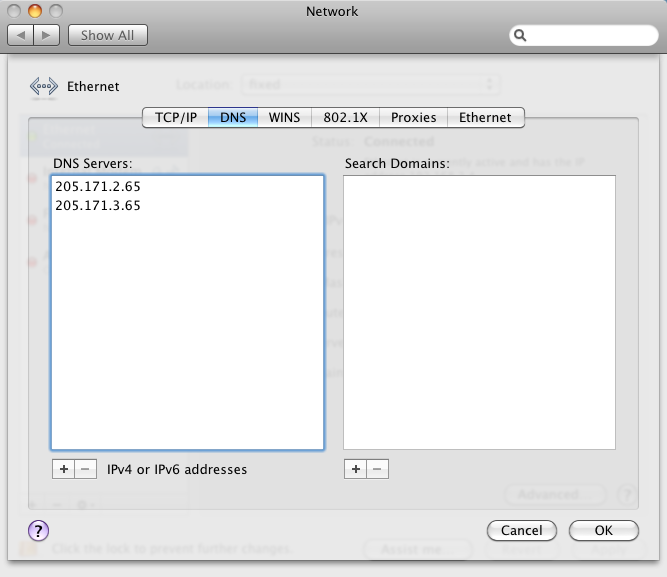Click the forward navigation arrow

click(x=47, y=35)
